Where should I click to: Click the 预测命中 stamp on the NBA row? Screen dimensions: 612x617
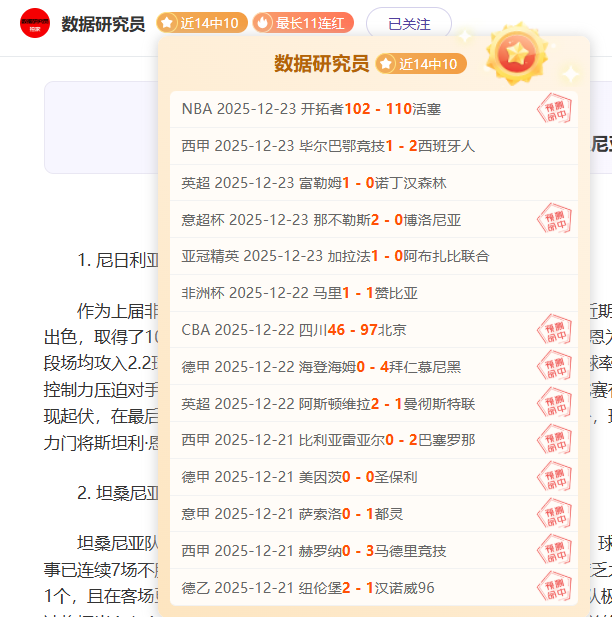(x=554, y=109)
